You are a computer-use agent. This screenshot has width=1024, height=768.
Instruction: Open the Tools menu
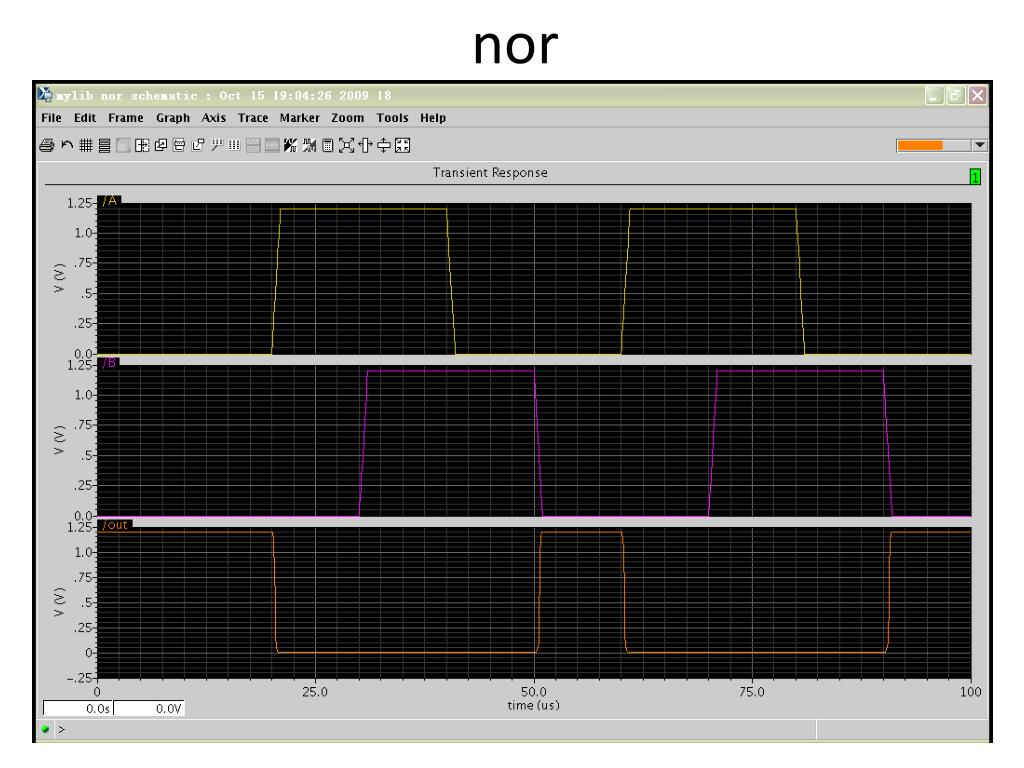392,118
